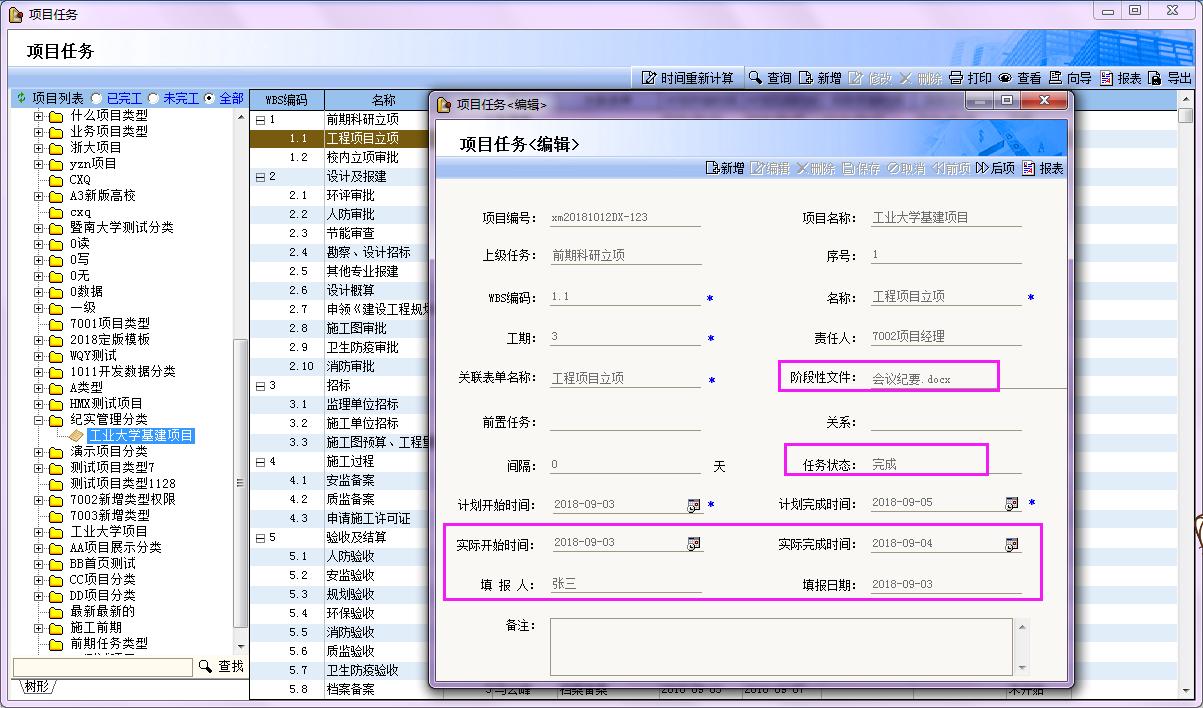Open calendar picker for 计划开始时间
The height and width of the screenshot is (708, 1203).
tap(694, 505)
